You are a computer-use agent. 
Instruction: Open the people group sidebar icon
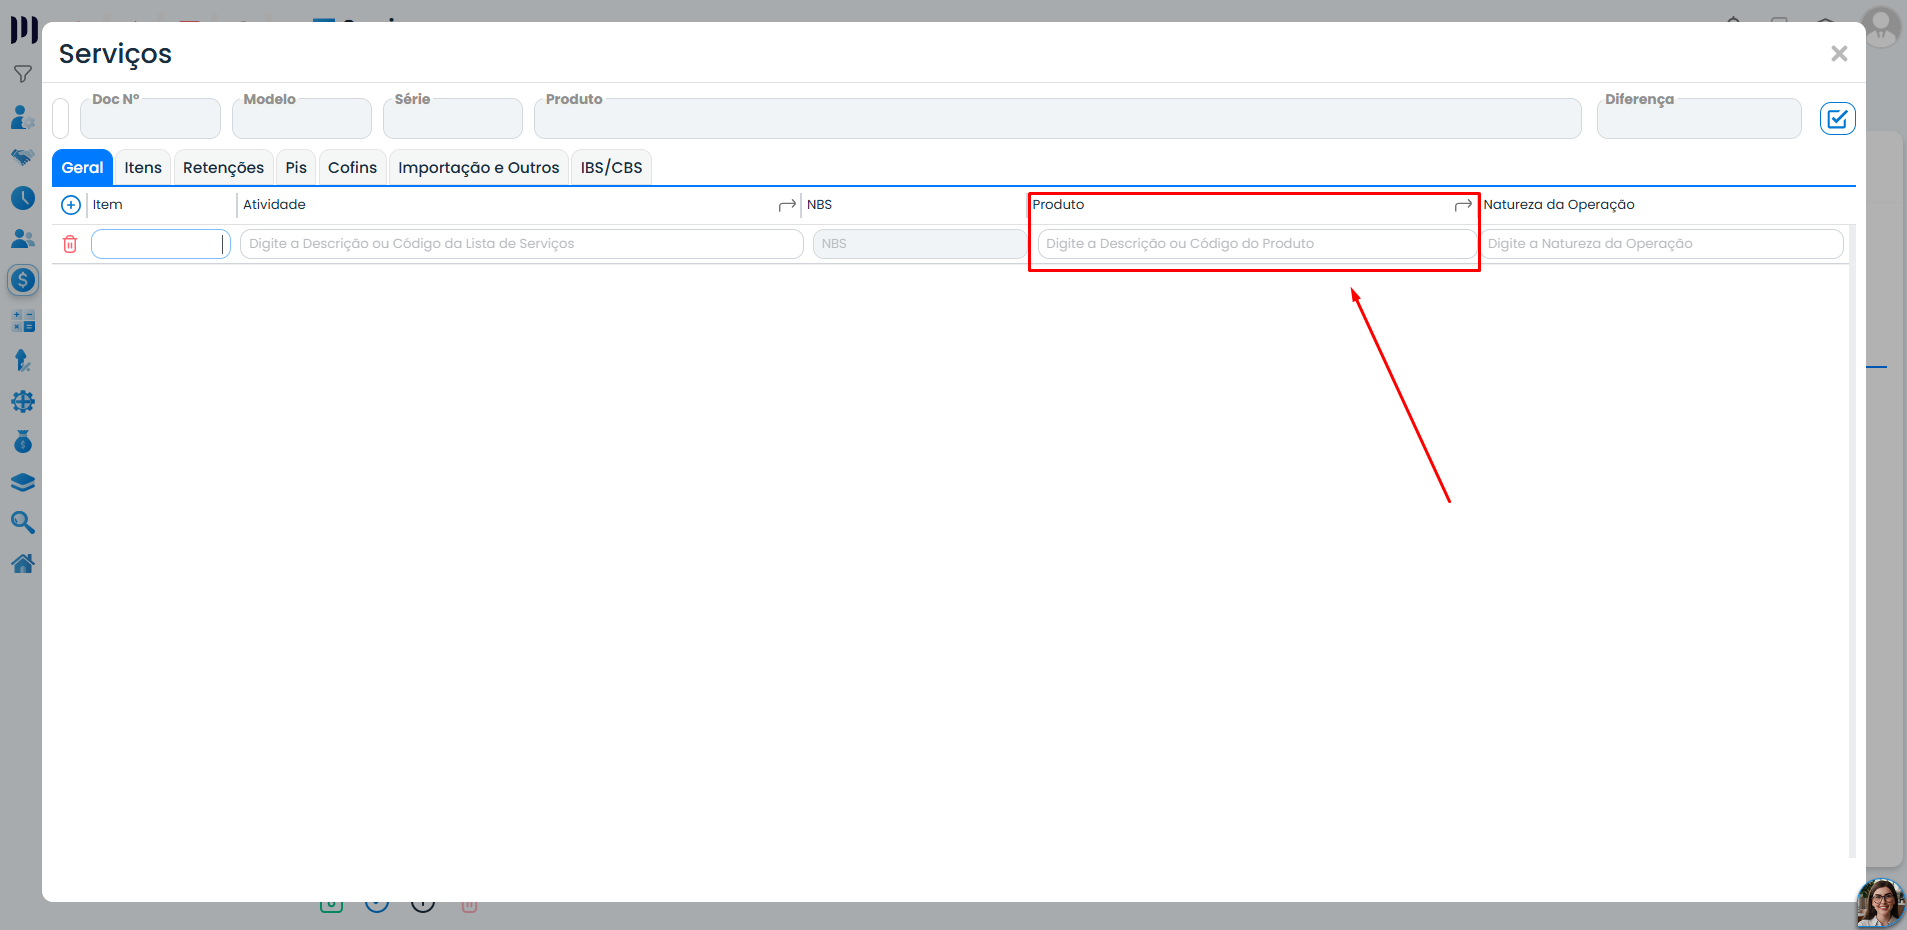pyautogui.click(x=22, y=239)
